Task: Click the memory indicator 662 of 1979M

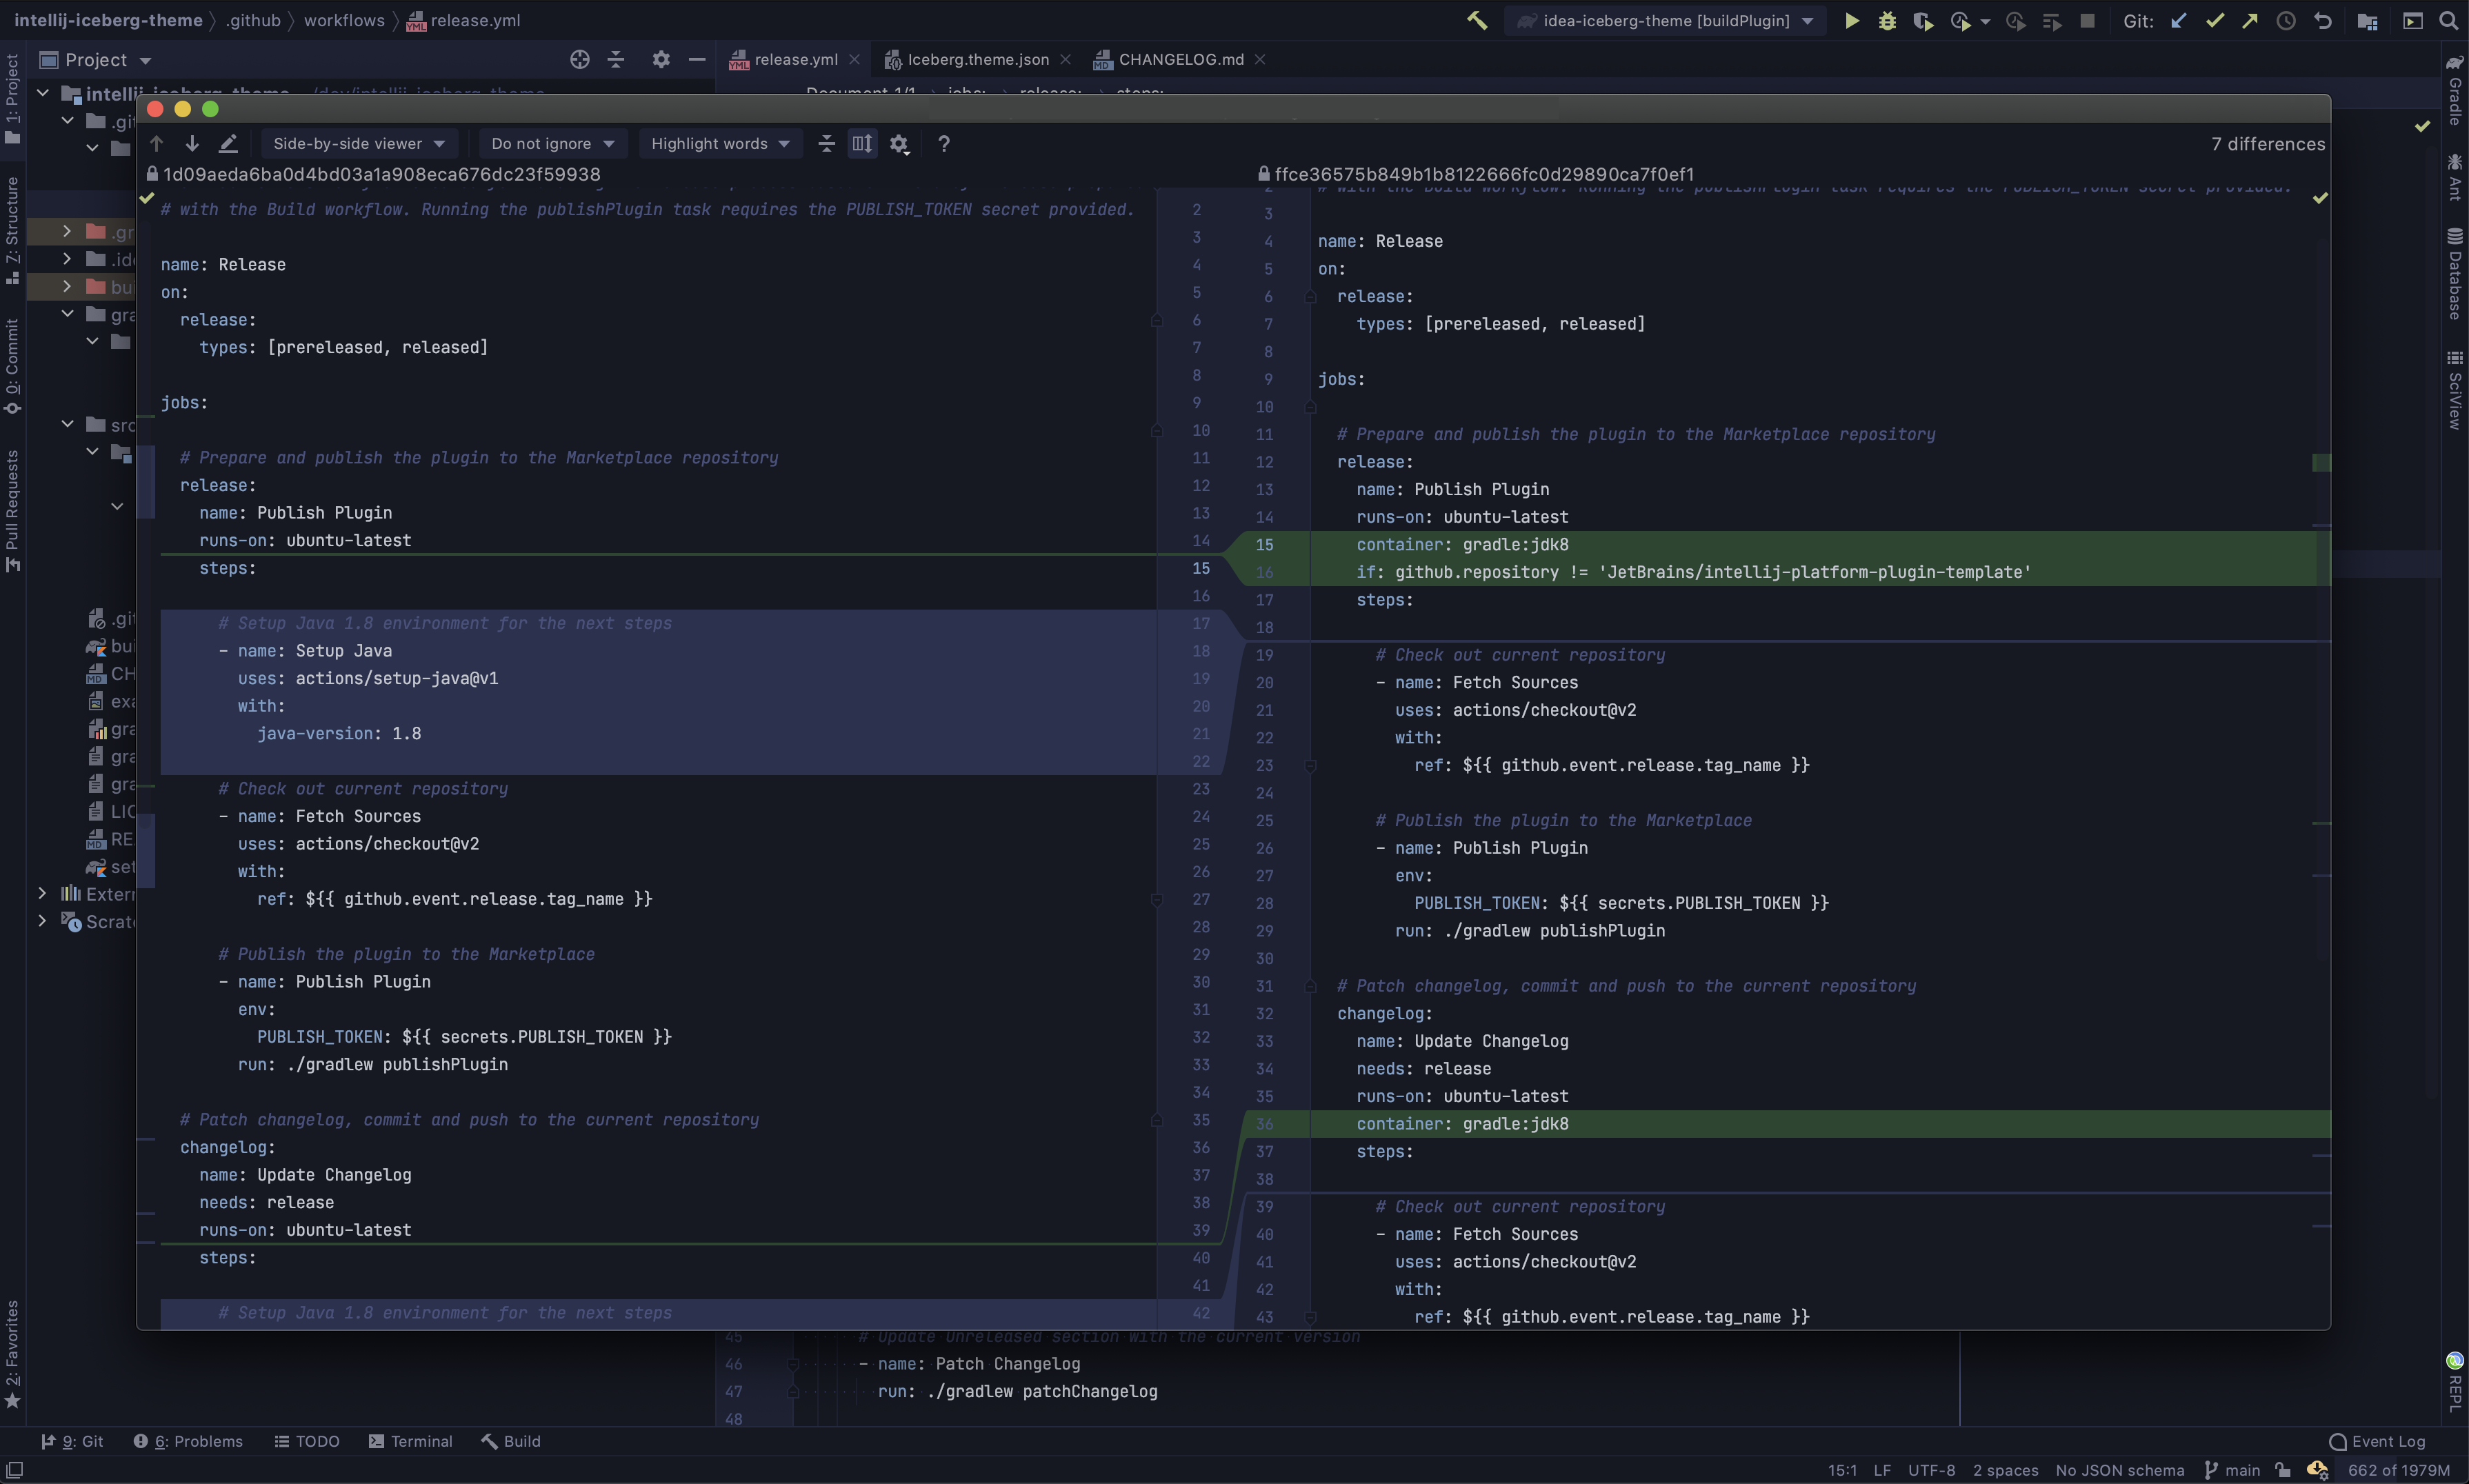Action: [x=2398, y=1470]
